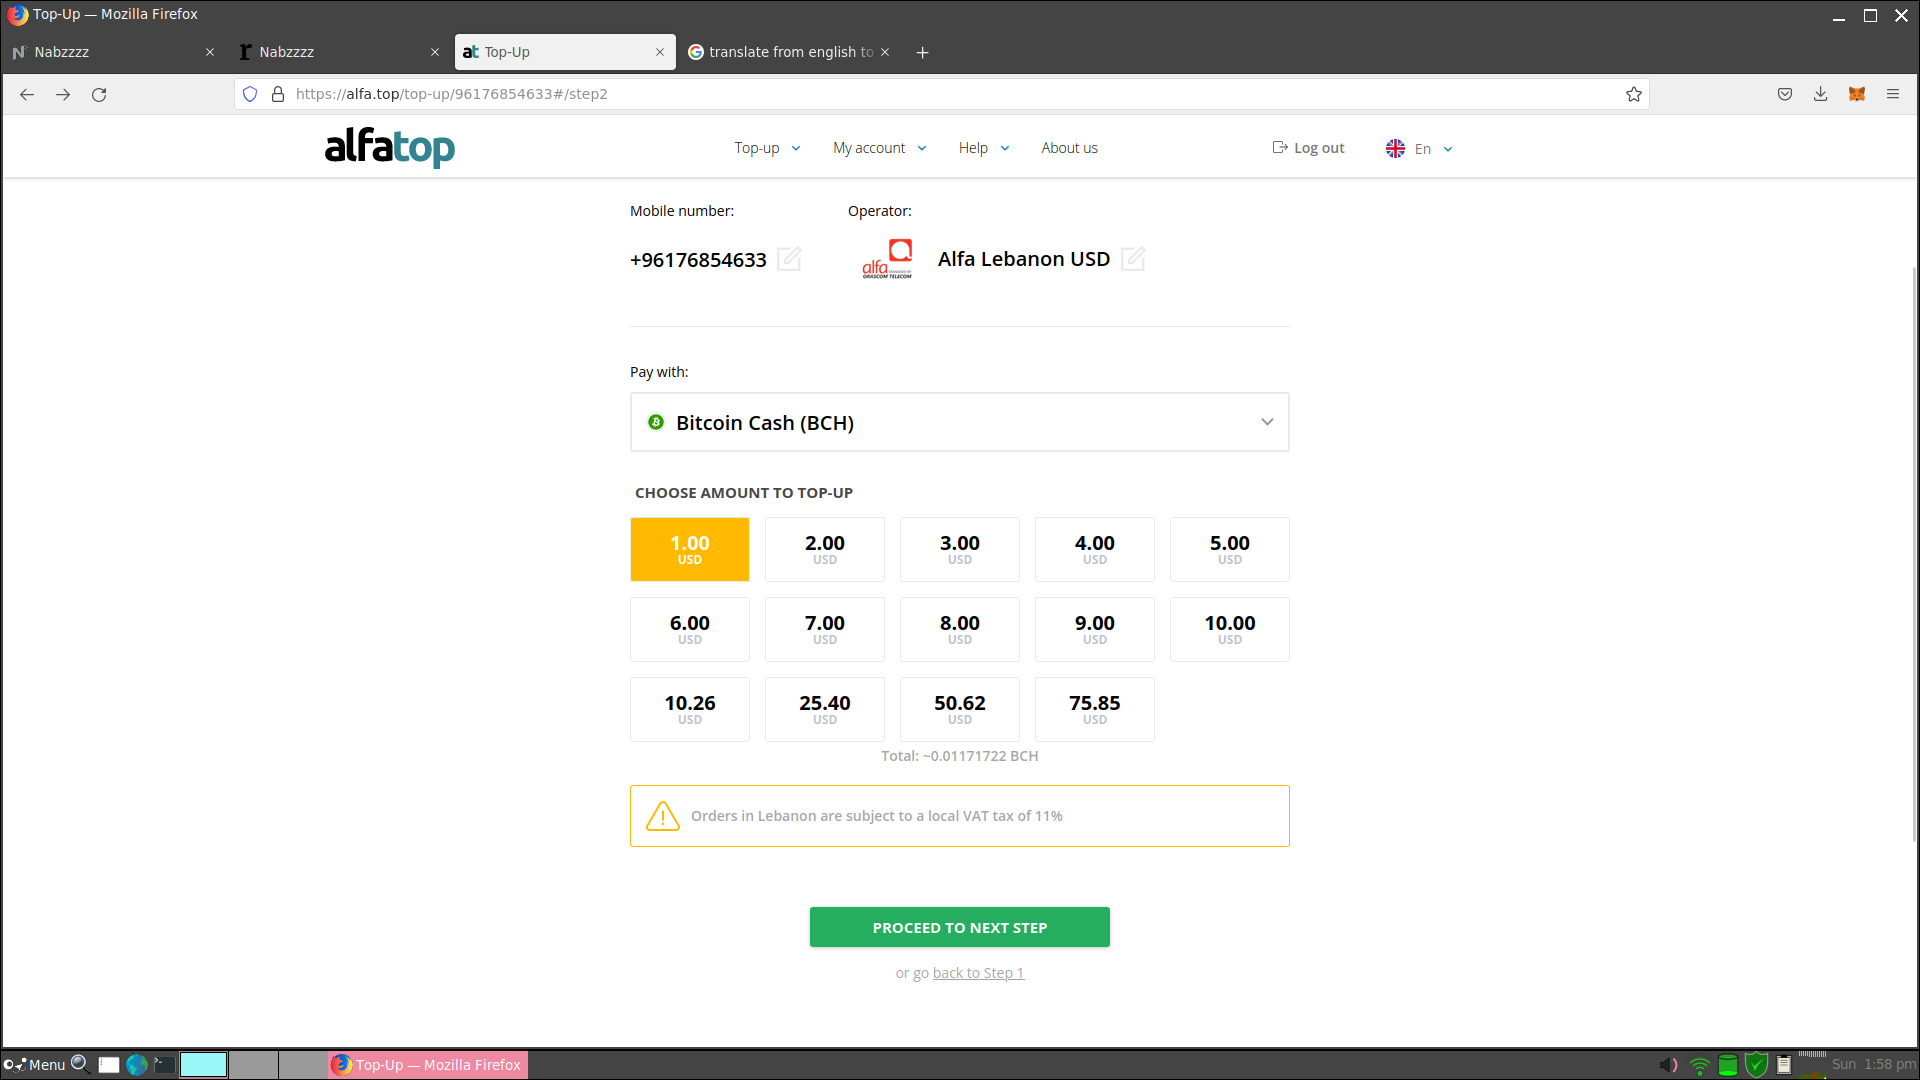The height and width of the screenshot is (1080, 1920).
Task: Select the 6.00 USD top-up amount
Action: tap(690, 629)
